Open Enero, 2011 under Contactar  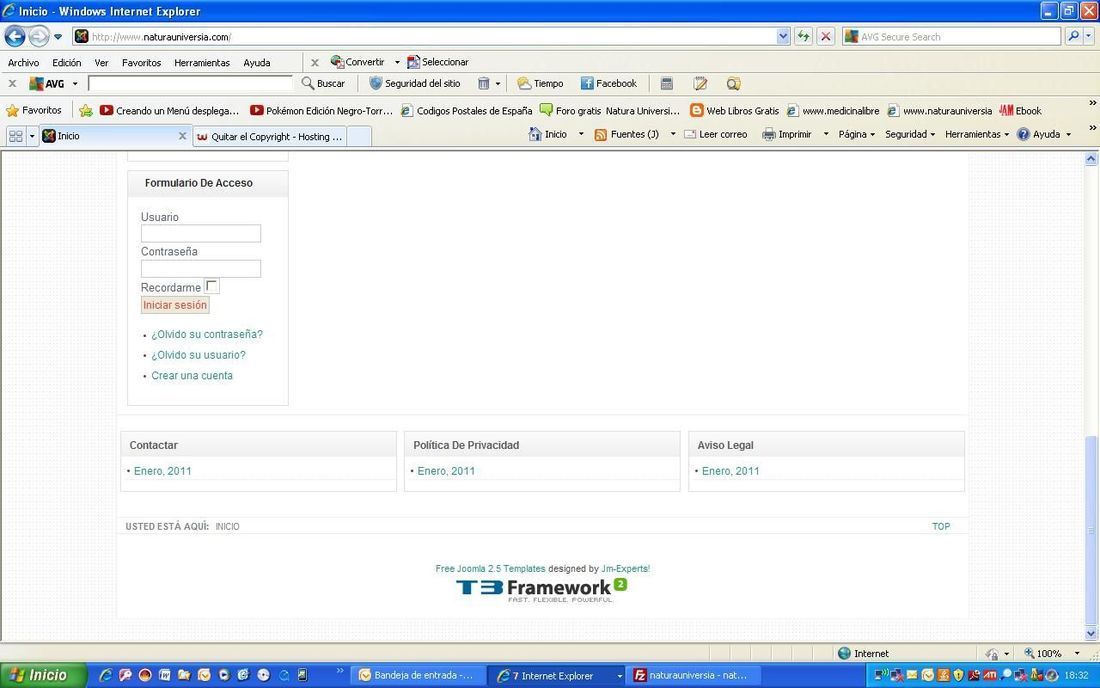[163, 471]
